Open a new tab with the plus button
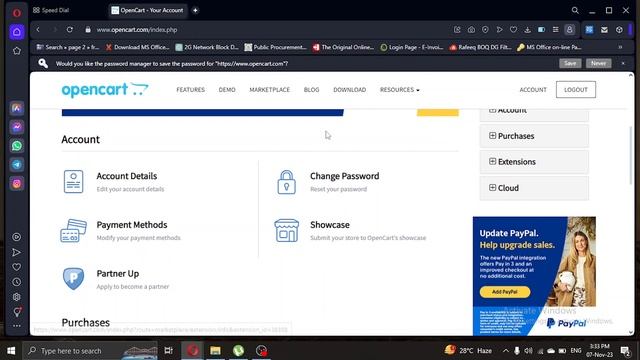This screenshot has width=640, height=360. point(195,10)
